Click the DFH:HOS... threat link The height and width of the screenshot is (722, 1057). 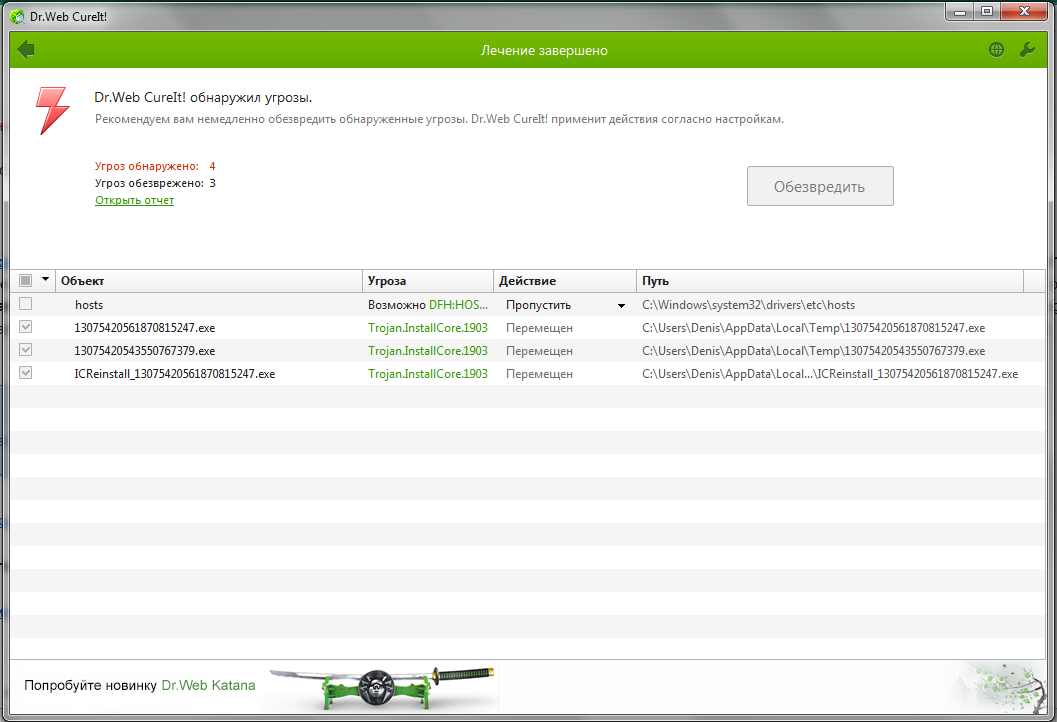458,305
